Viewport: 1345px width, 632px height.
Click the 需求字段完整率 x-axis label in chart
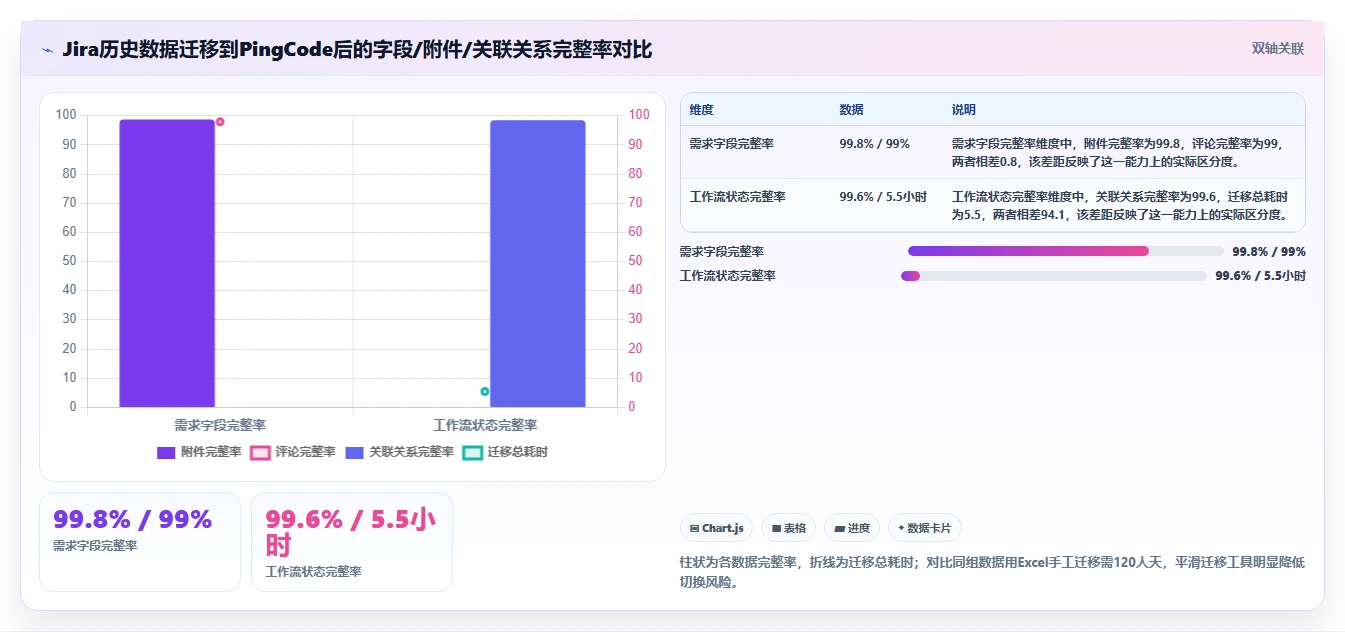(x=220, y=425)
